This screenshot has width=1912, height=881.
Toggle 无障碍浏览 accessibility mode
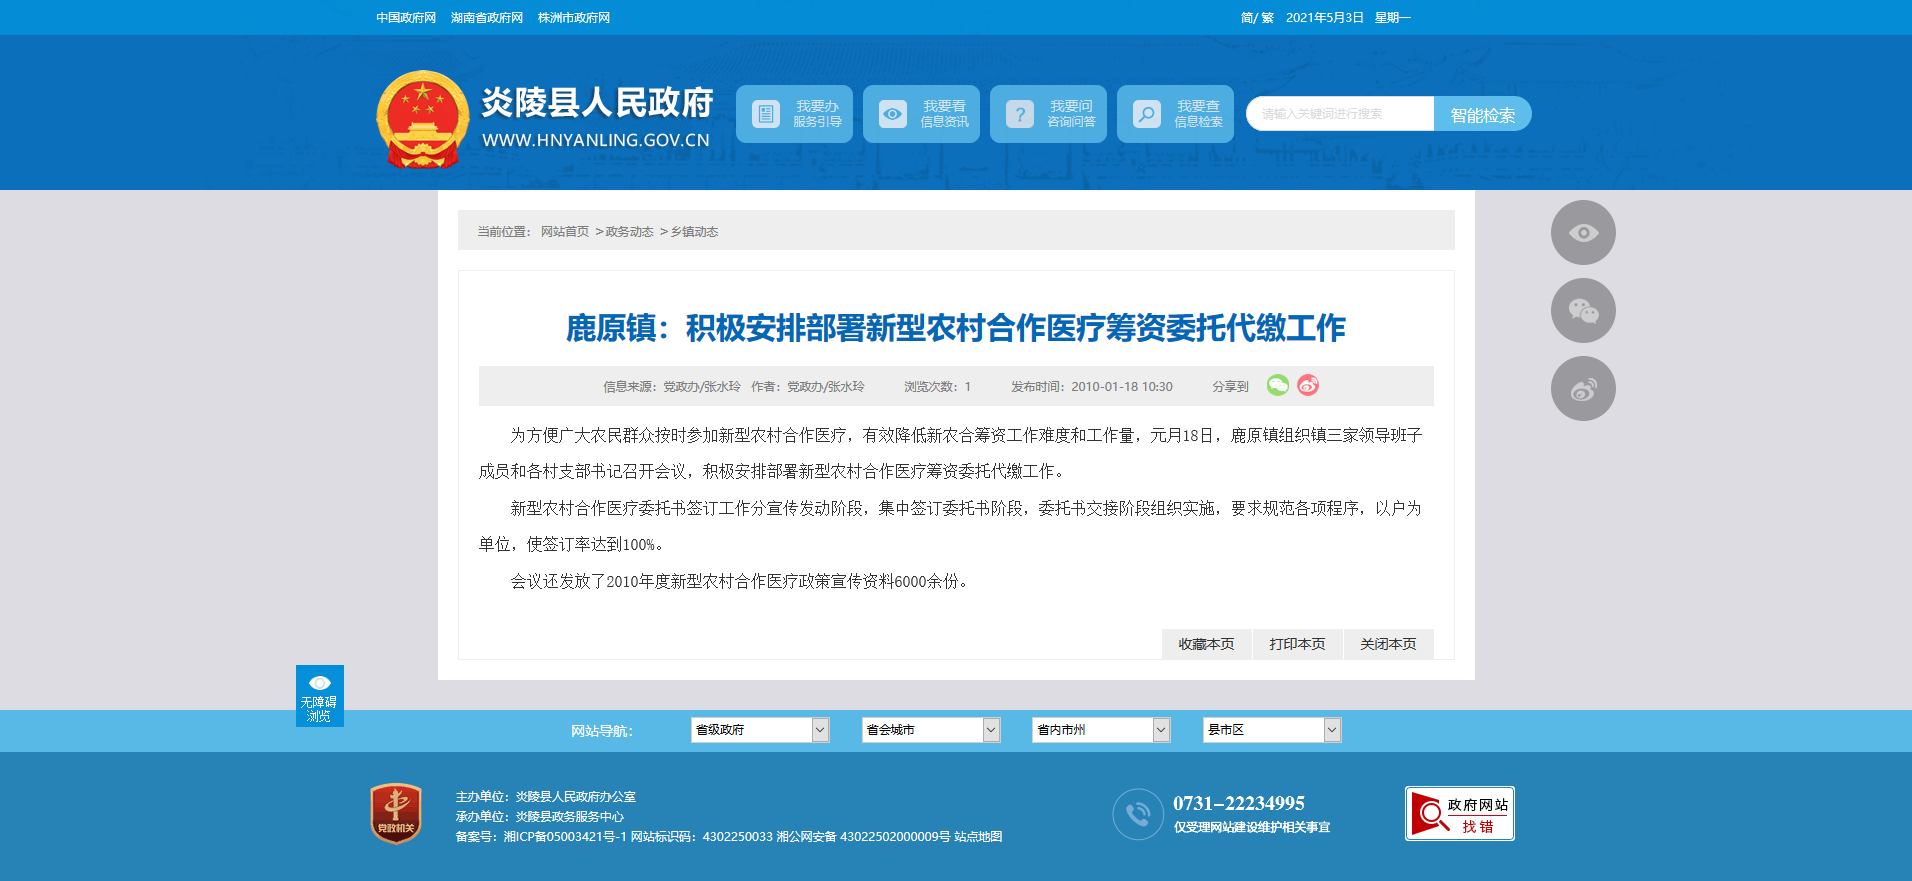click(x=320, y=696)
